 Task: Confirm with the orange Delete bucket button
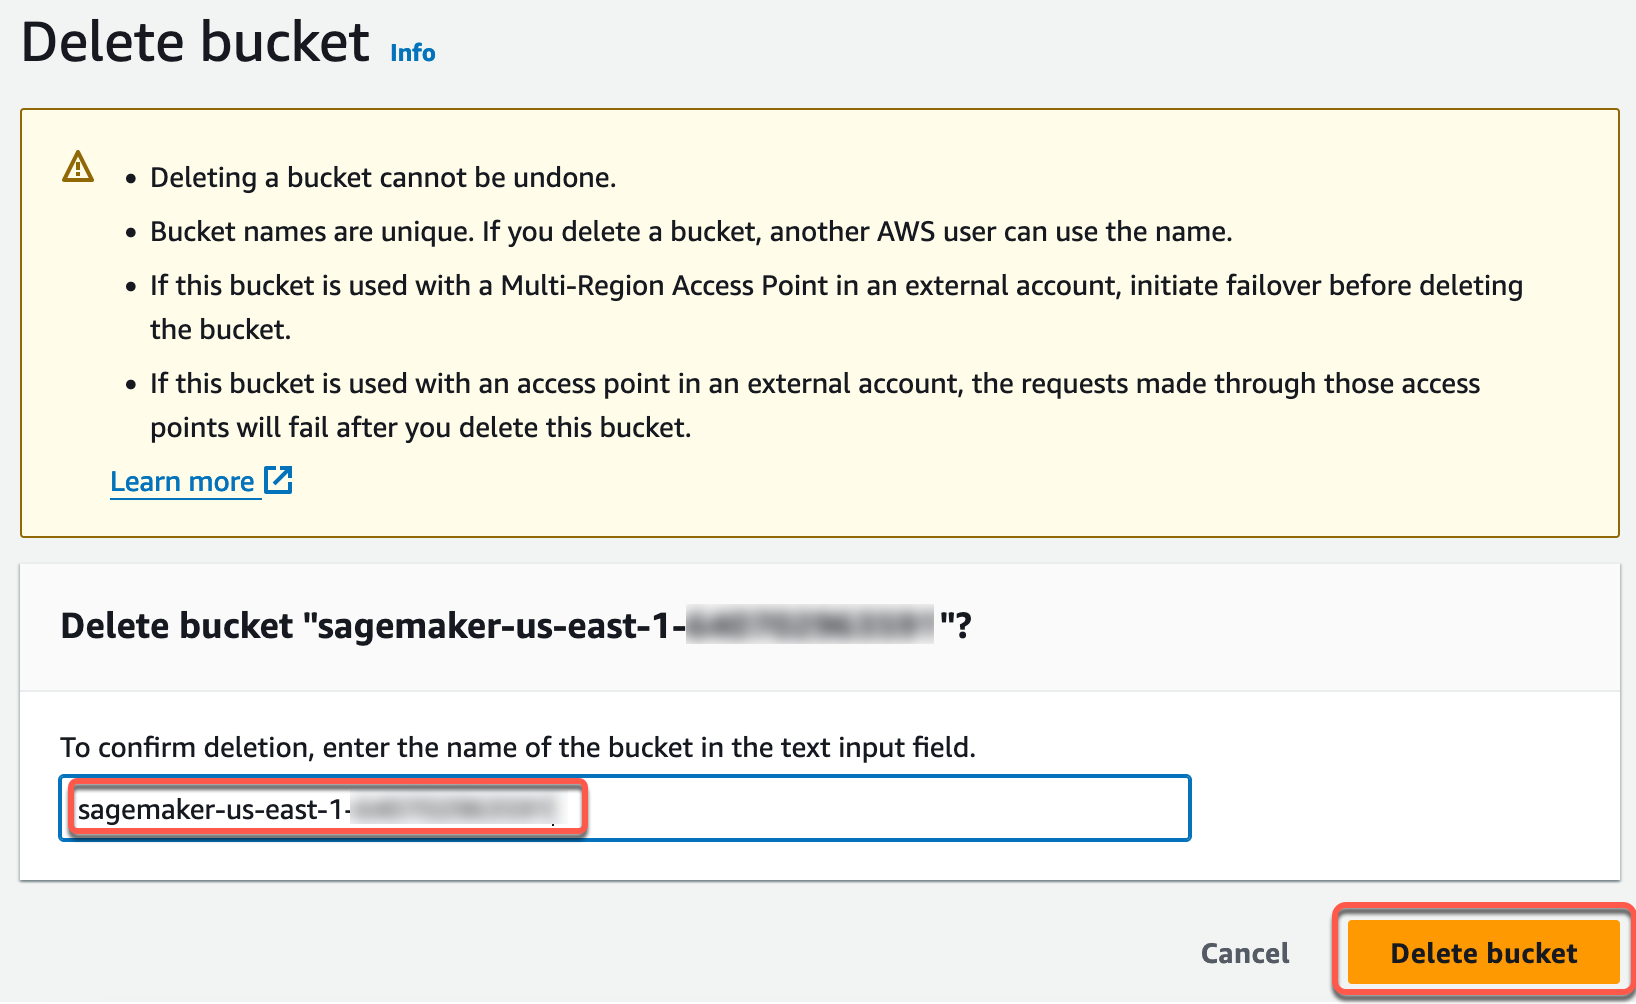[x=1483, y=953]
